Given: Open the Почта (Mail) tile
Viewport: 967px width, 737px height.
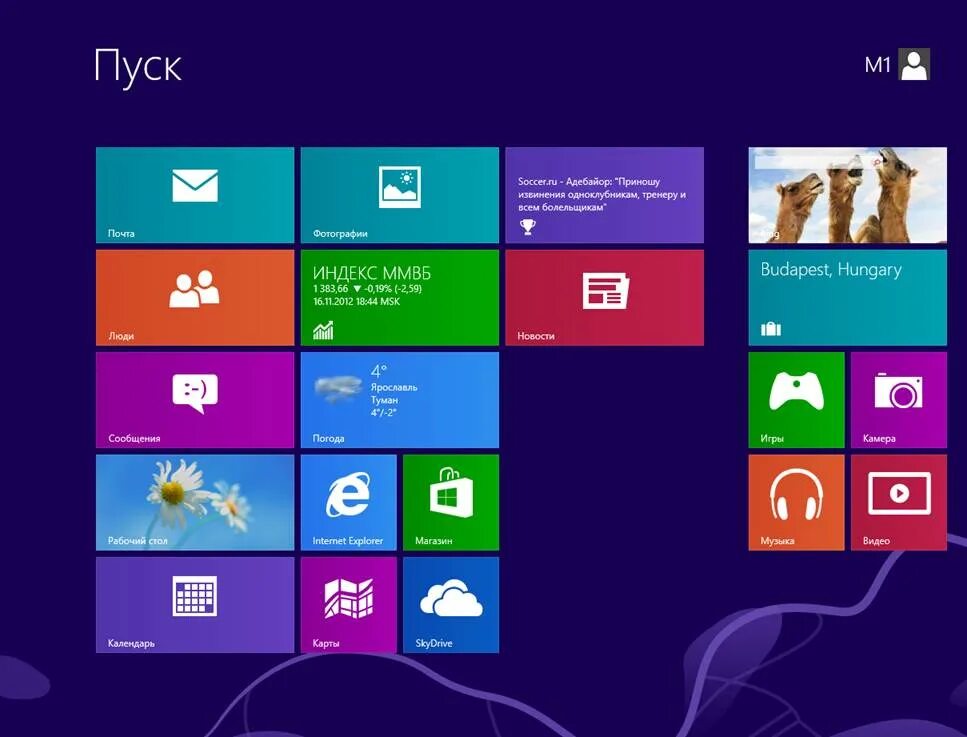Looking at the screenshot, I should [194, 195].
